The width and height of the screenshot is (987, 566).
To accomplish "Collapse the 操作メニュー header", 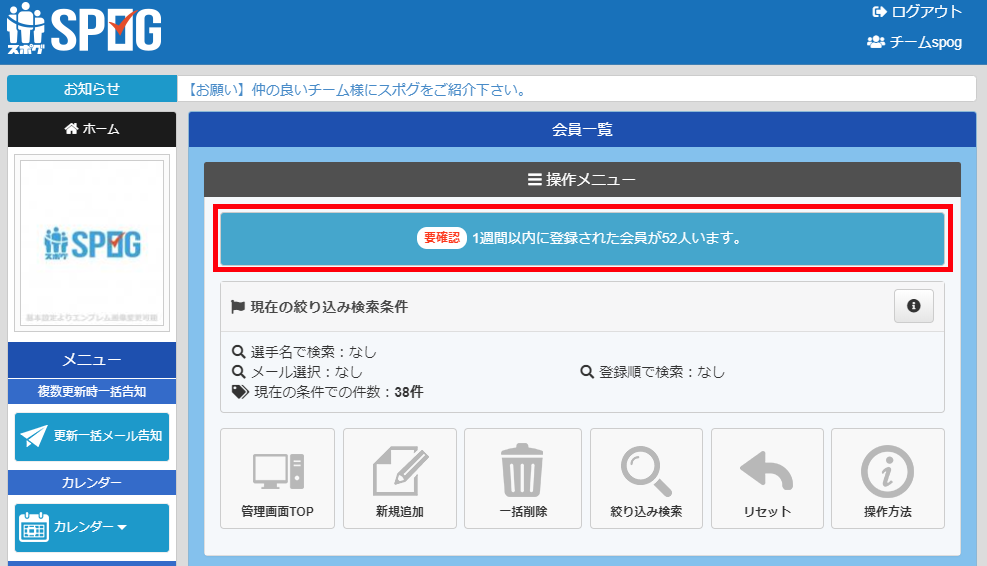I will pos(582,180).
